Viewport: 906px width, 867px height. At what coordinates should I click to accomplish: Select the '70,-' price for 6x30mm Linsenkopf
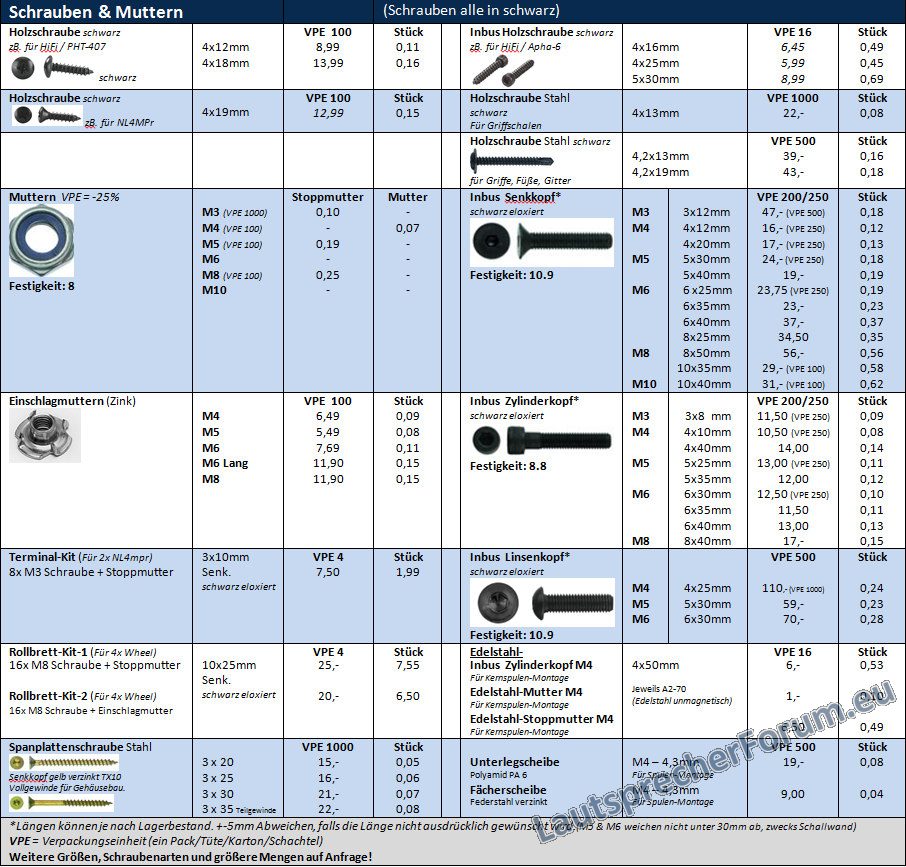(793, 619)
